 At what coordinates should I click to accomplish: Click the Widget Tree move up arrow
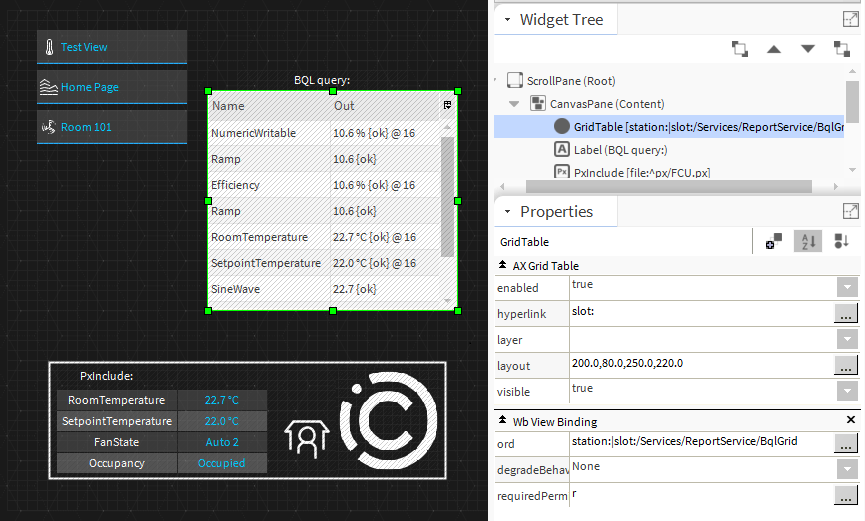(x=773, y=48)
